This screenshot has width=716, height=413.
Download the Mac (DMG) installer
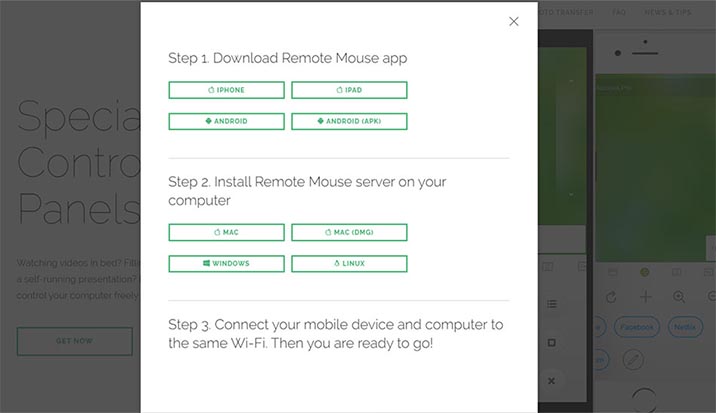click(349, 232)
